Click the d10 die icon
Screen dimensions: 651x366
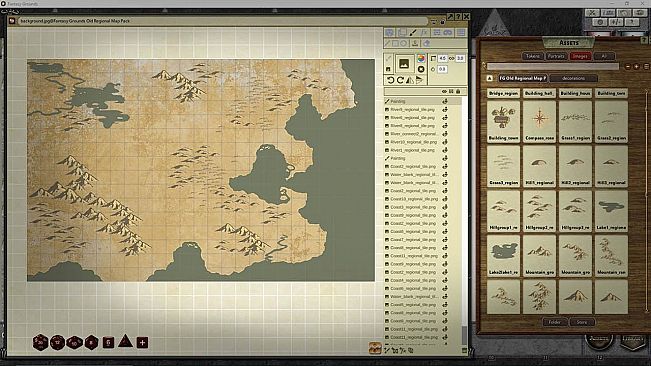point(74,343)
